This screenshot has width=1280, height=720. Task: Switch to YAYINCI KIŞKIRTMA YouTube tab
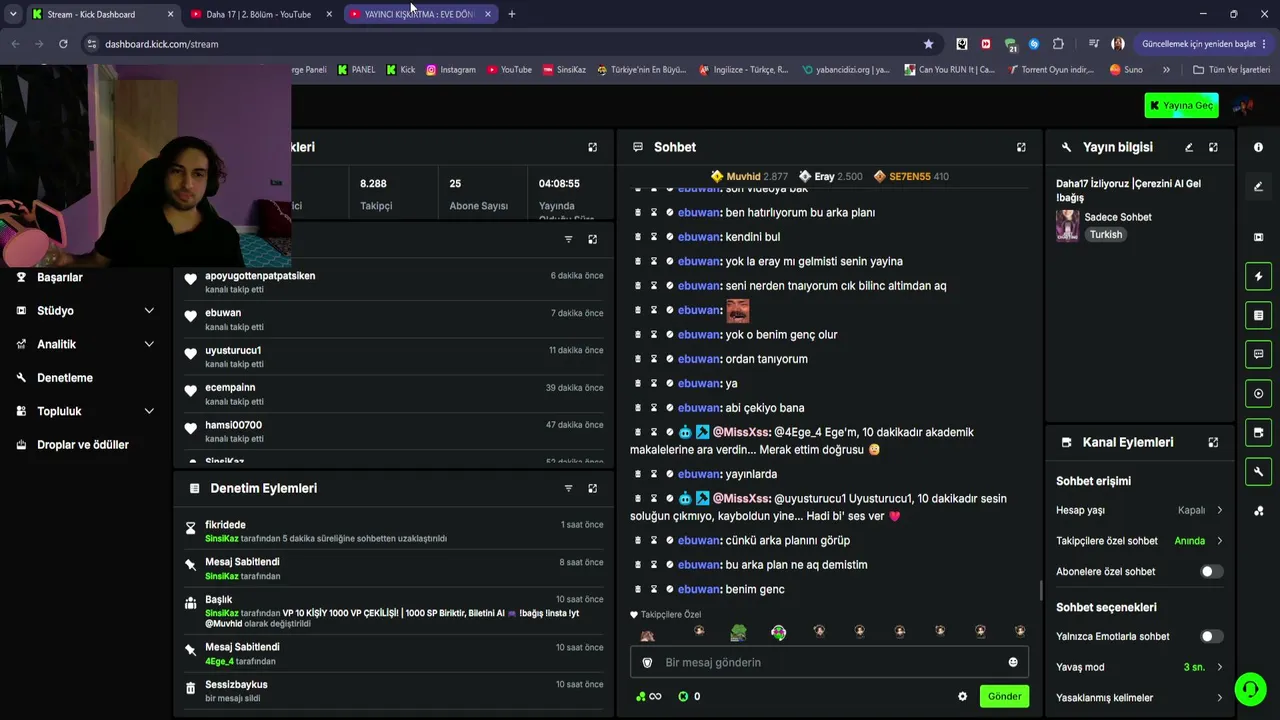click(420, 14)
